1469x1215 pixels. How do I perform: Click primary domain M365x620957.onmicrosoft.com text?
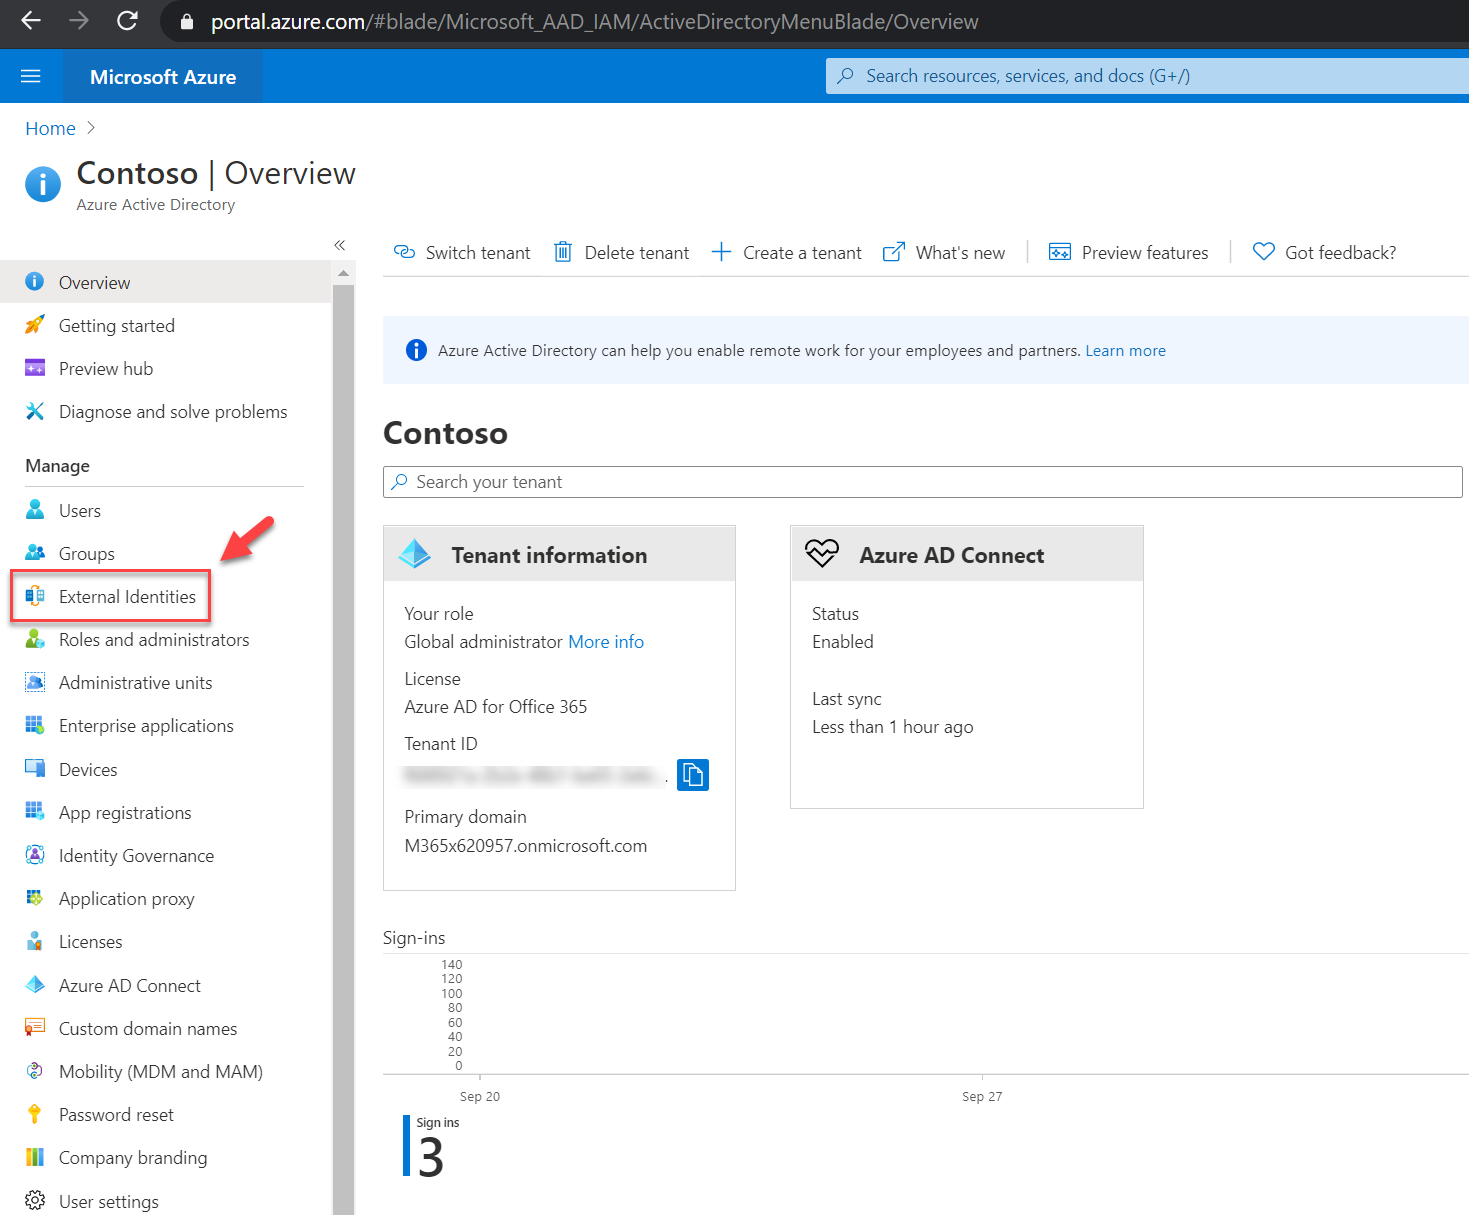click(525, 846)
